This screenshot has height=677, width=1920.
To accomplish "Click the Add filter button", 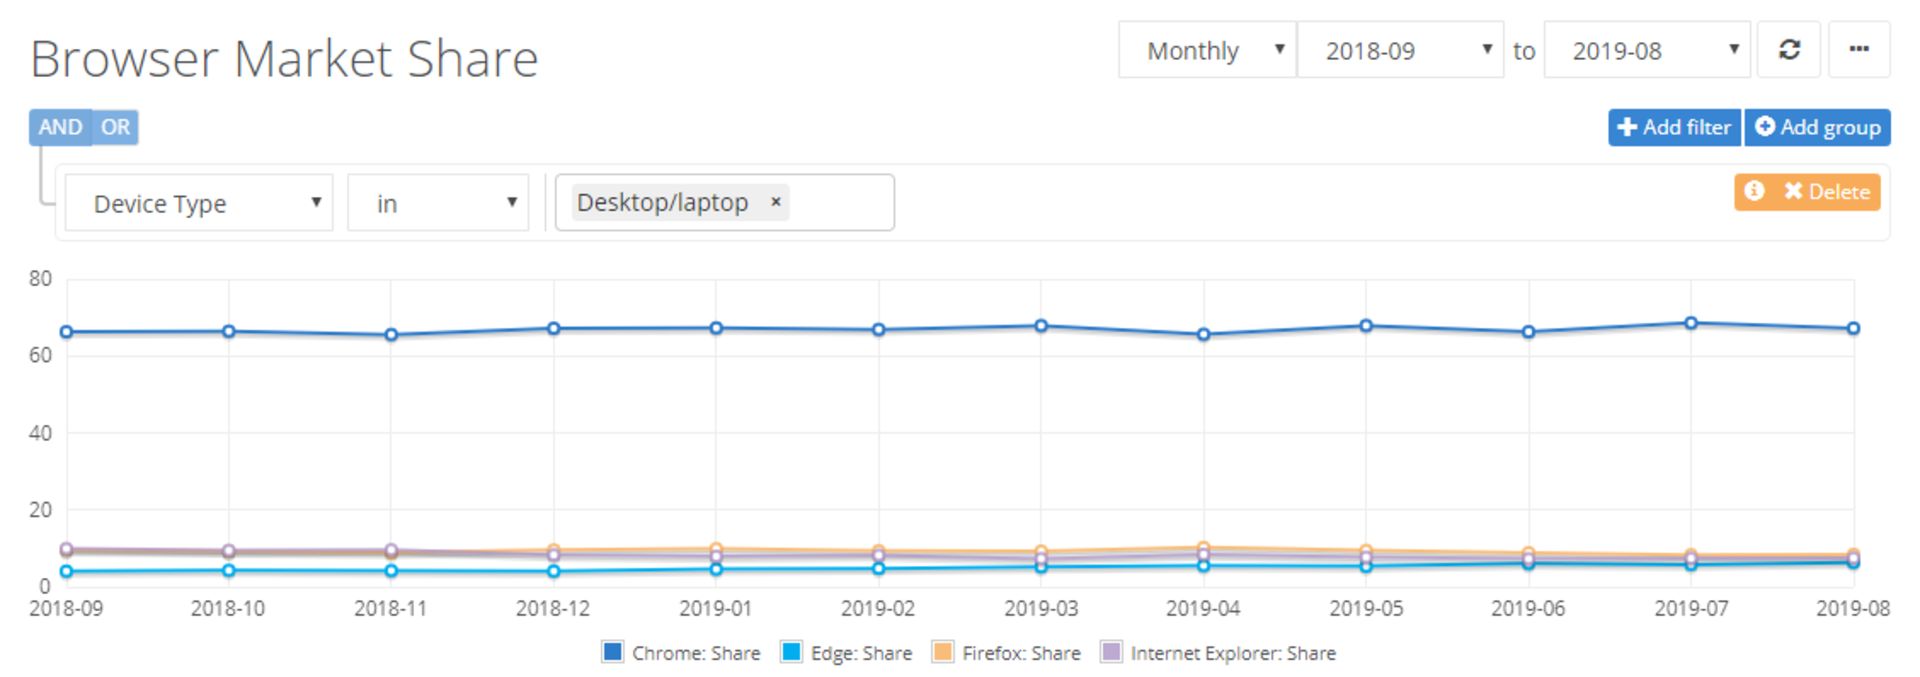I will click(x=1674, y=127).
